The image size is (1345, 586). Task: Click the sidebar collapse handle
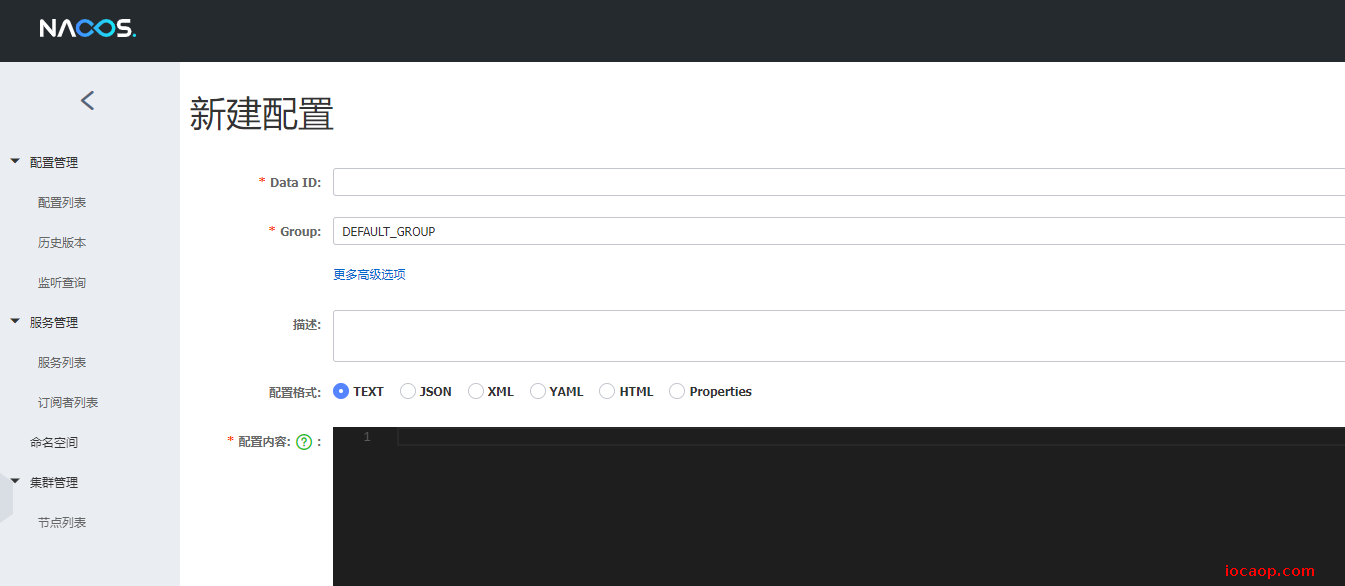(6, 496)
